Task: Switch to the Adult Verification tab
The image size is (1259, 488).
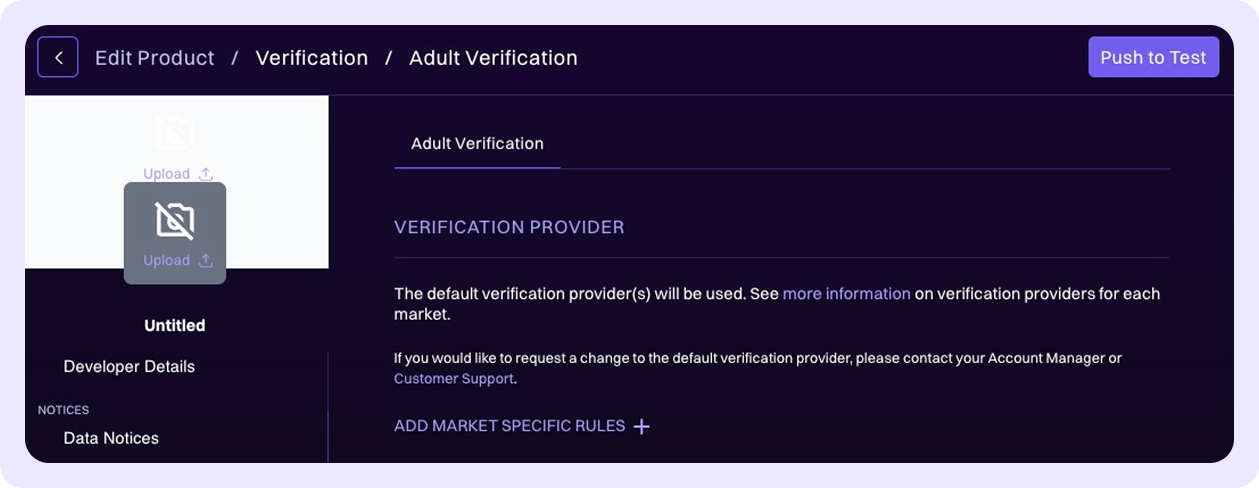Action: [477, 144]
